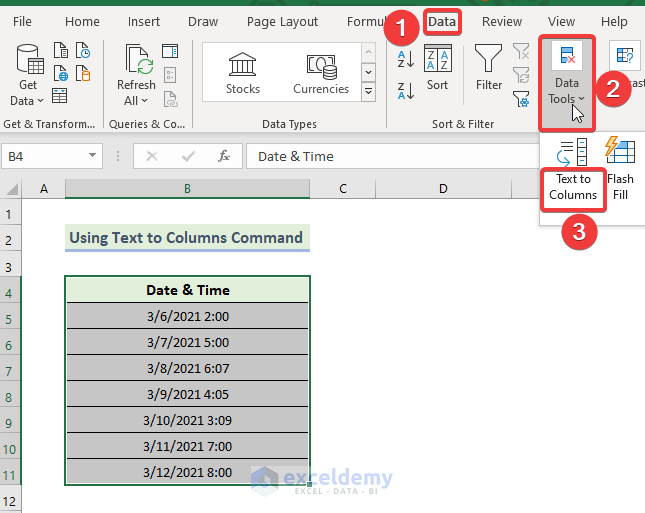Click Existing Connections icon
The width and height of the screenshot is (645, 513).
coord(83,74)
